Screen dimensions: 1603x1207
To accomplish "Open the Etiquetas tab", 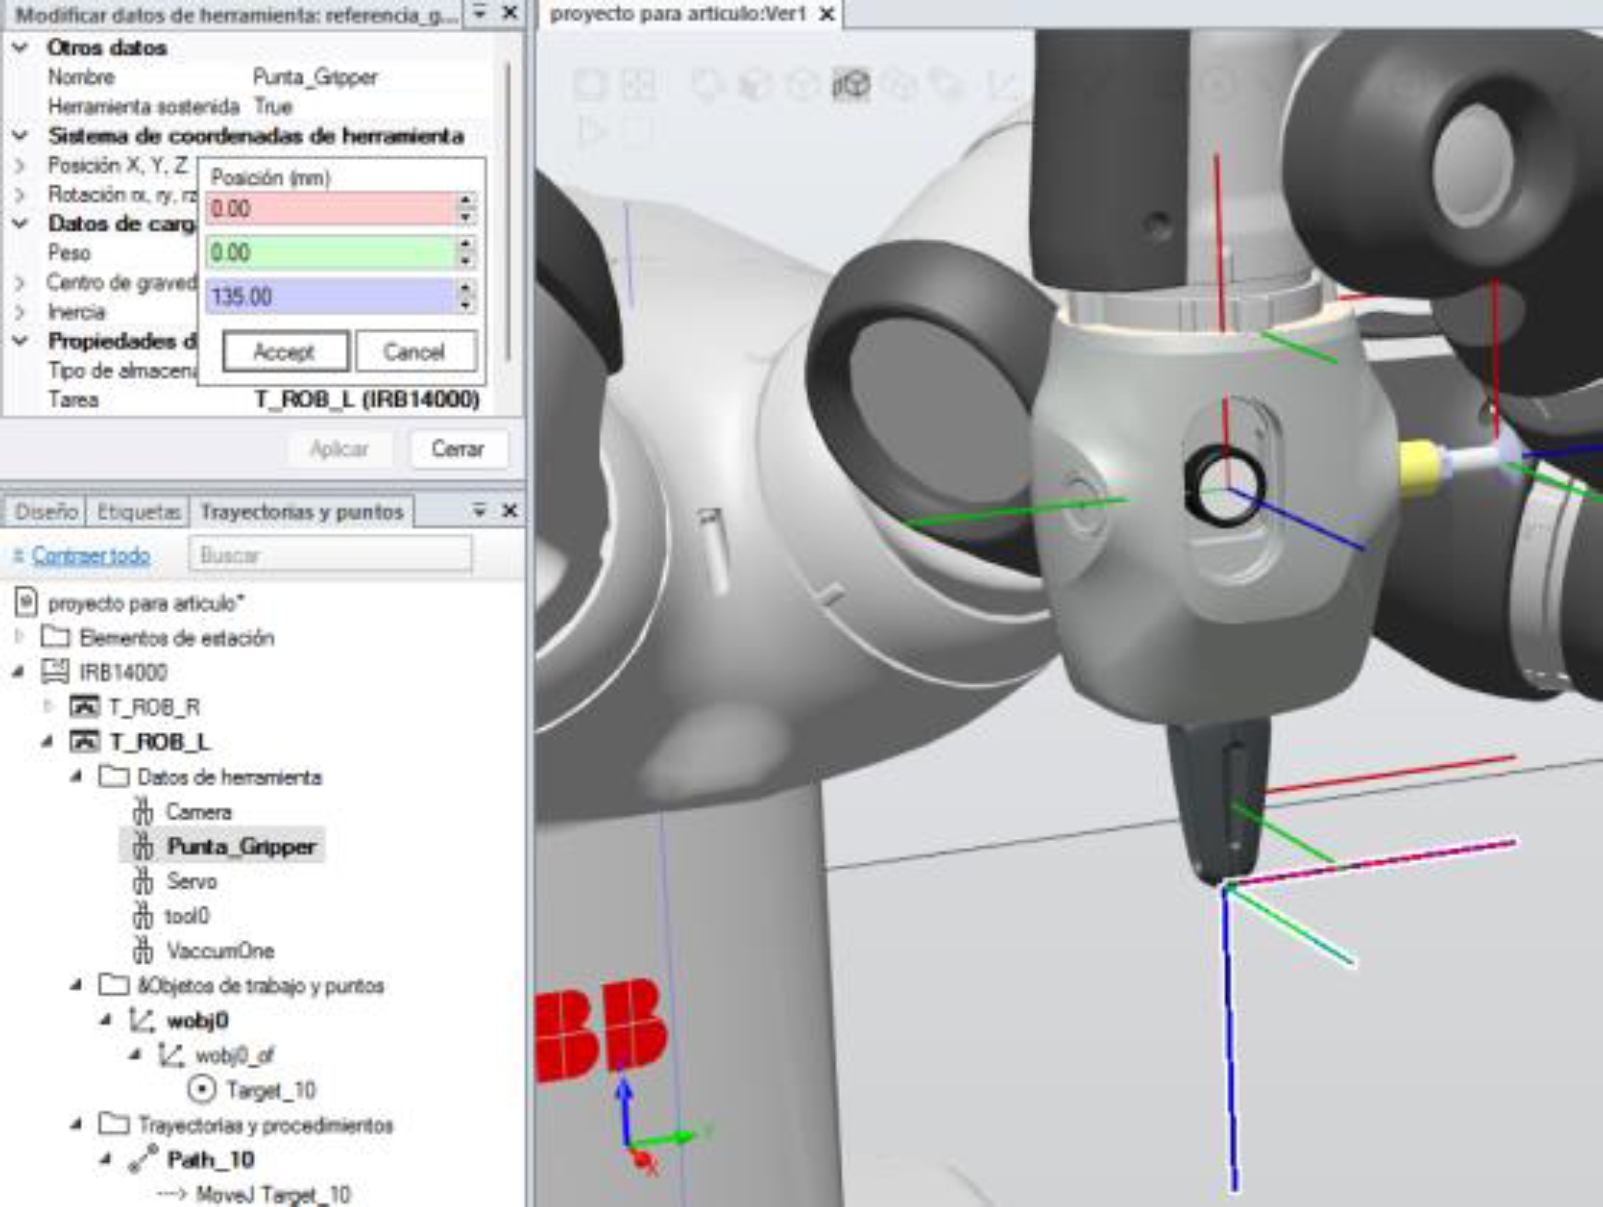I will [x=138, y=512].
